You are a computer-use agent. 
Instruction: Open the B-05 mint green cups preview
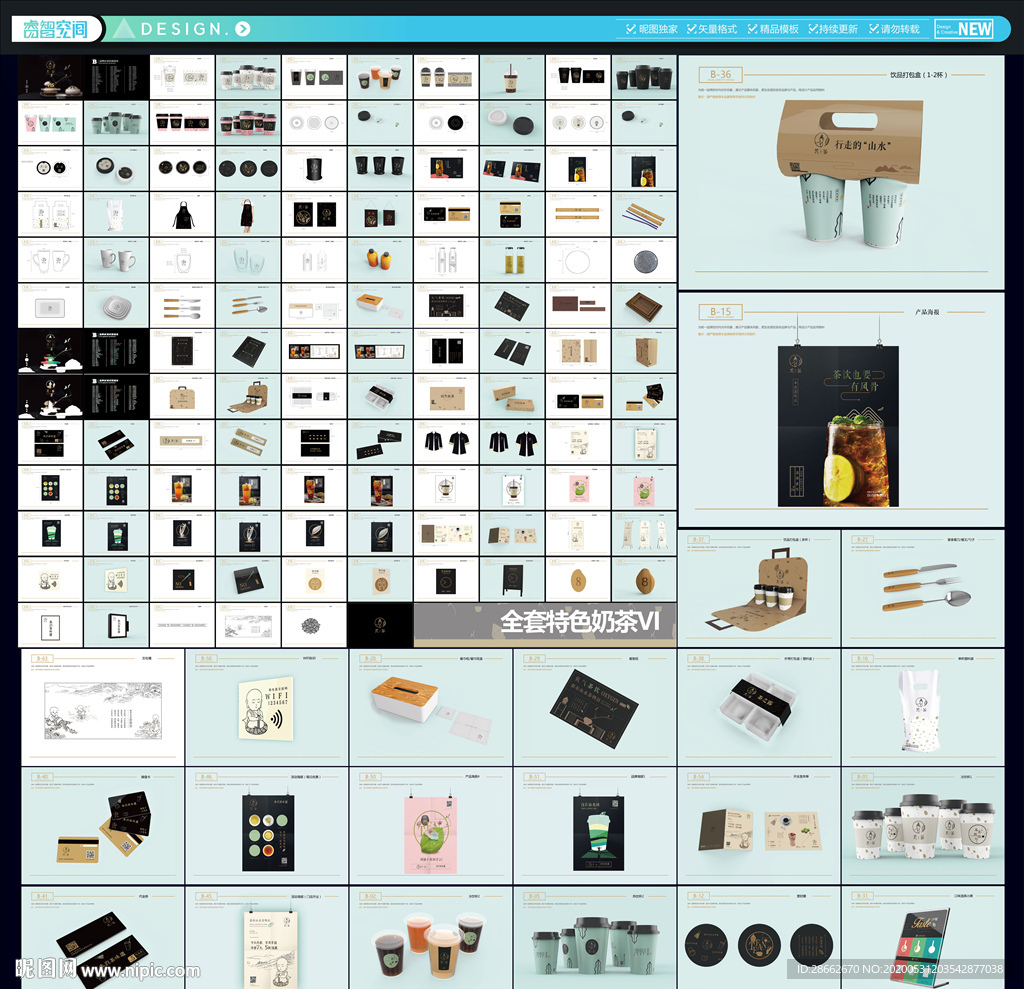(595, 938)
